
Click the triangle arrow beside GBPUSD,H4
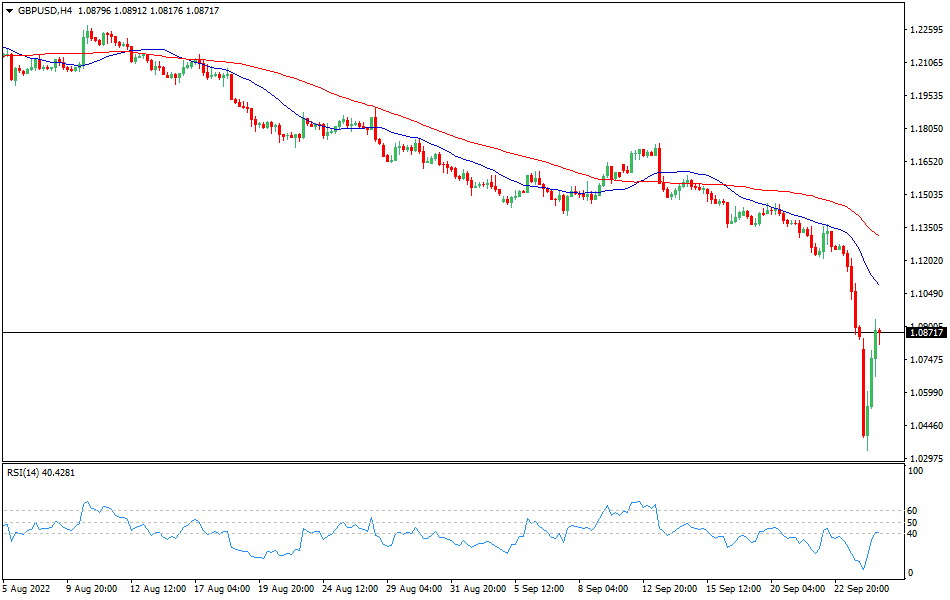pos(8,10)
